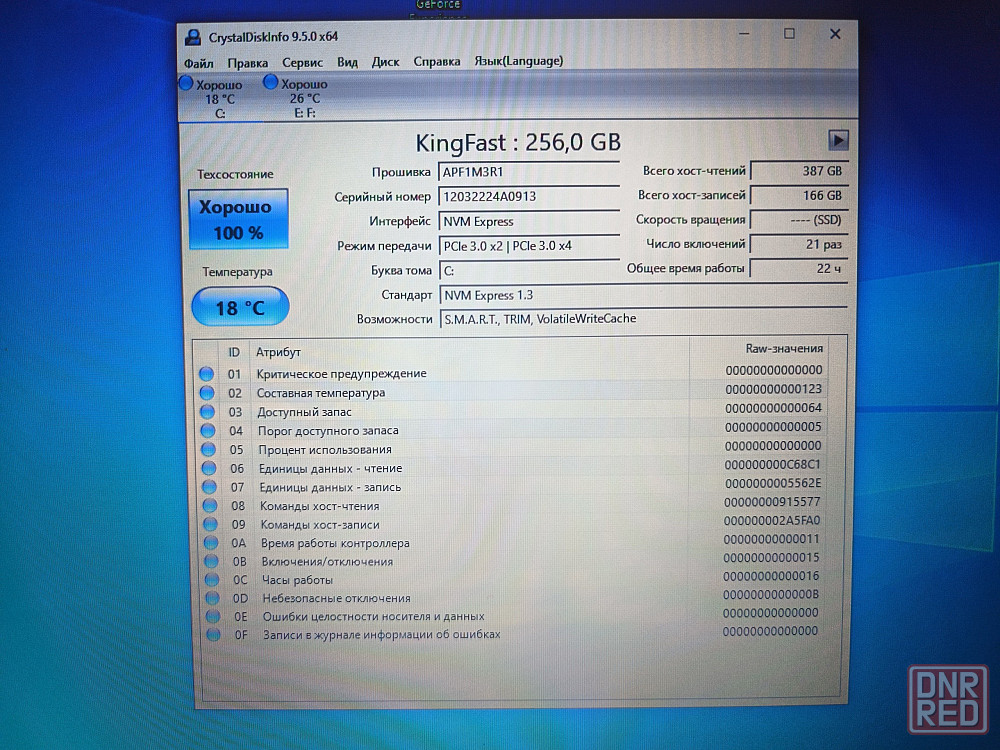1000x750 pixels.
Task: Click the raw value 00000000915577
Action: pos(772,502)
